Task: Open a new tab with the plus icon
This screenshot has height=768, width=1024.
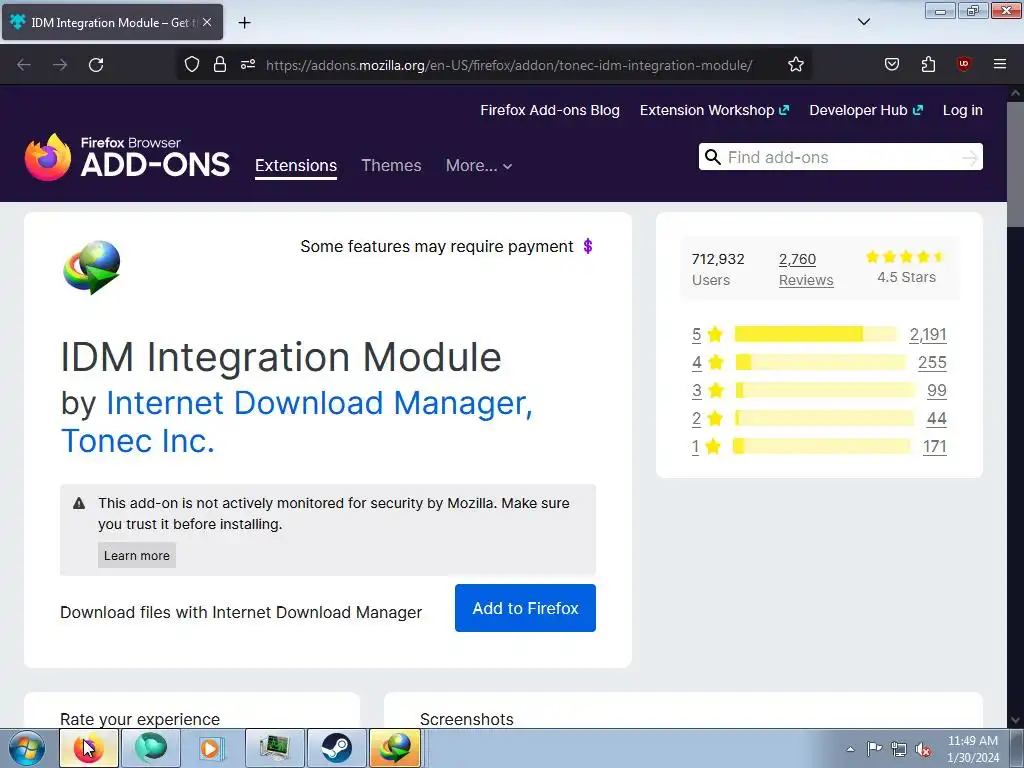Action: (x=244, y=23)
